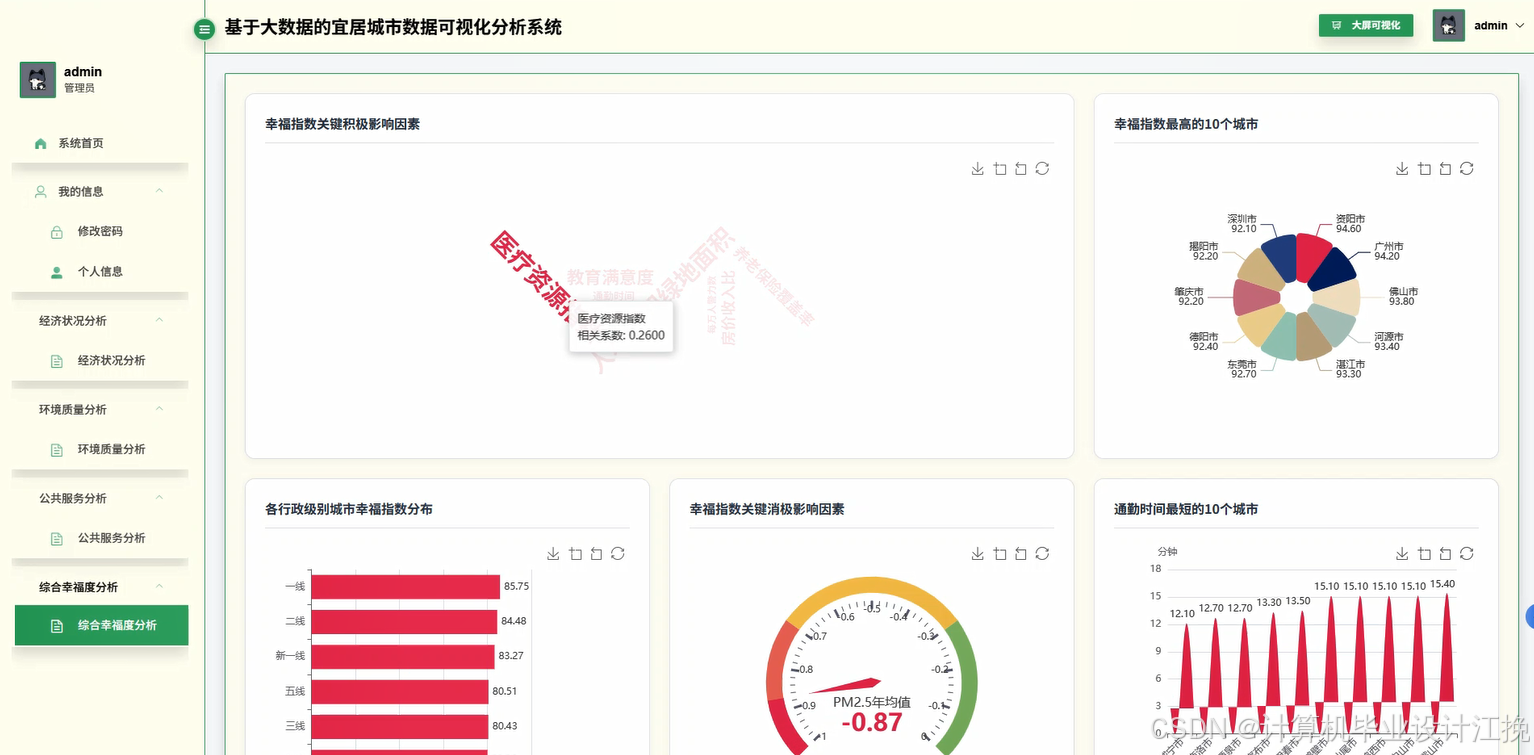Screen dimensions: 1534x755
Task: Click the 80.43 value label for 三线
Action: click(x=505, y=725)
